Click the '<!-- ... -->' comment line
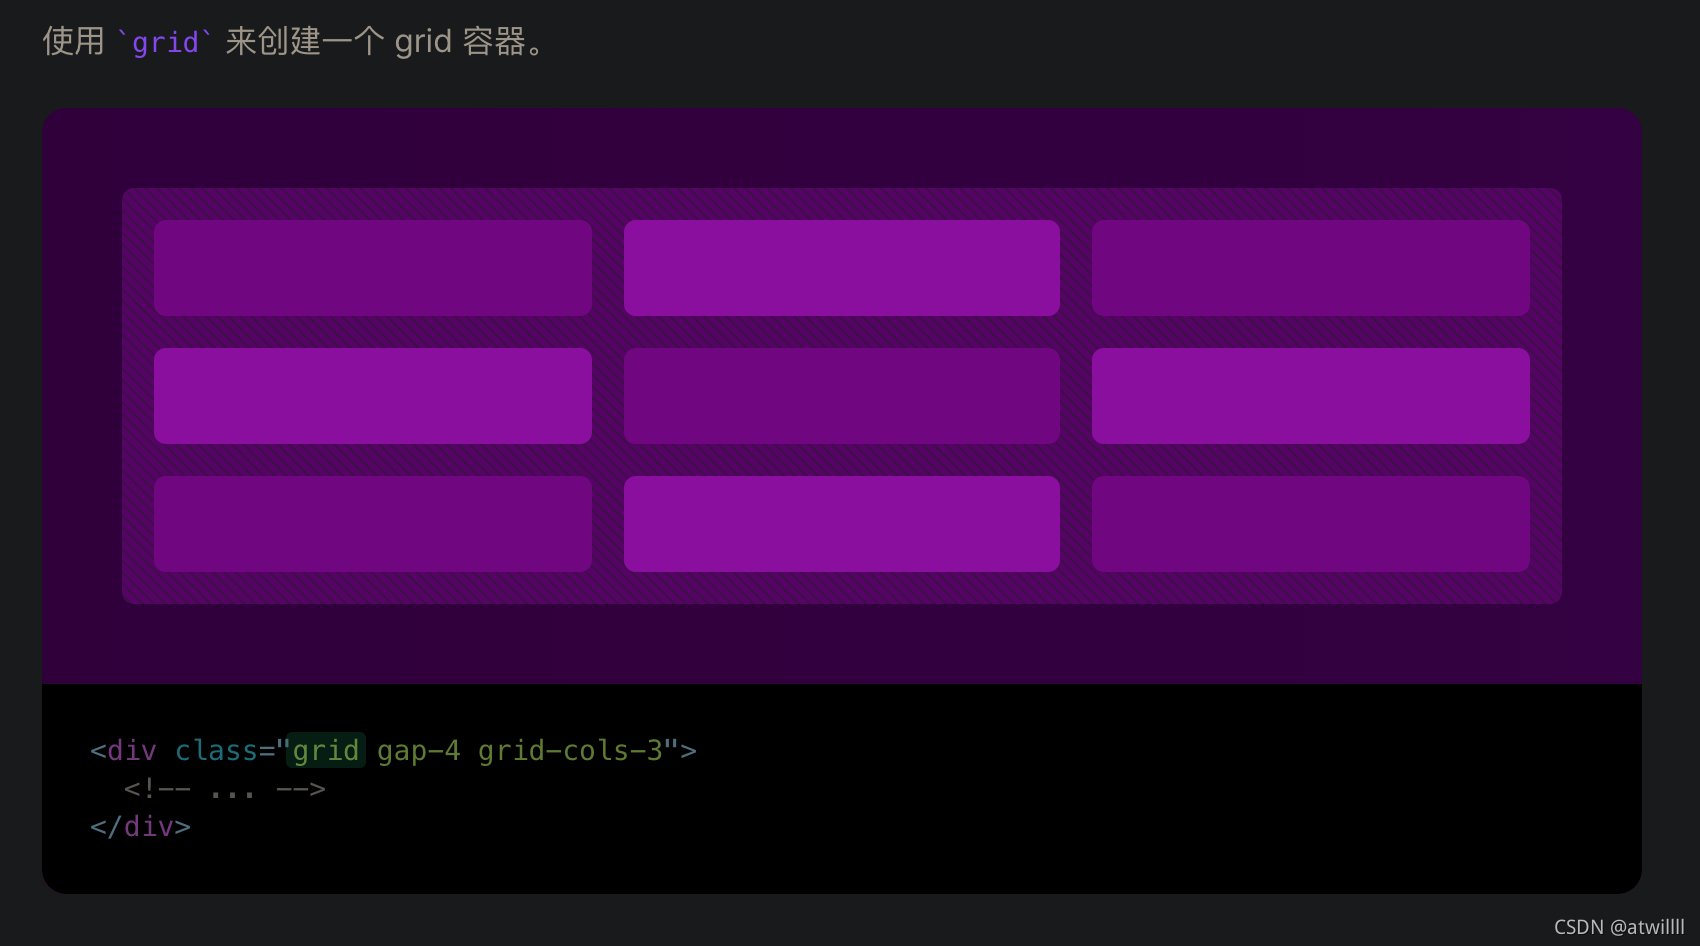This screenshot has width=1700, height=946. pyautogui.click(x=224, y=789)
